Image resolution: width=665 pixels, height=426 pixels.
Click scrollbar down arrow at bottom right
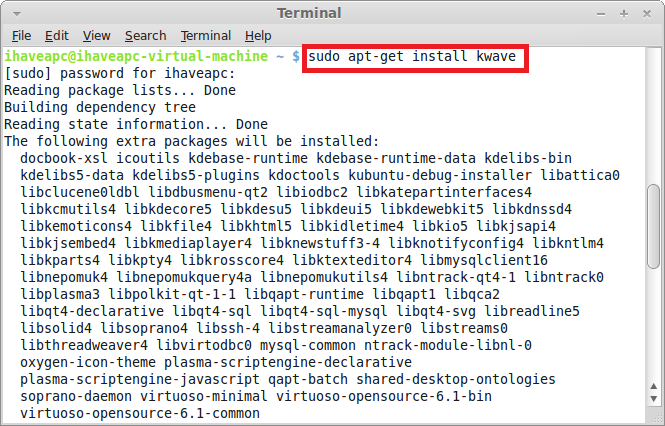(x=654, y=398)
